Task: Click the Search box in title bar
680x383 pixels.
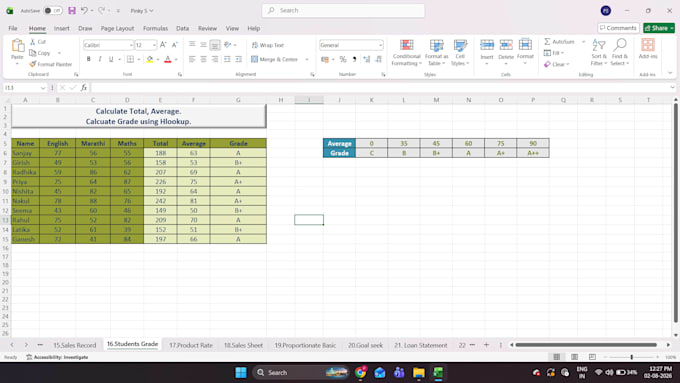Action: coord(343,10)
